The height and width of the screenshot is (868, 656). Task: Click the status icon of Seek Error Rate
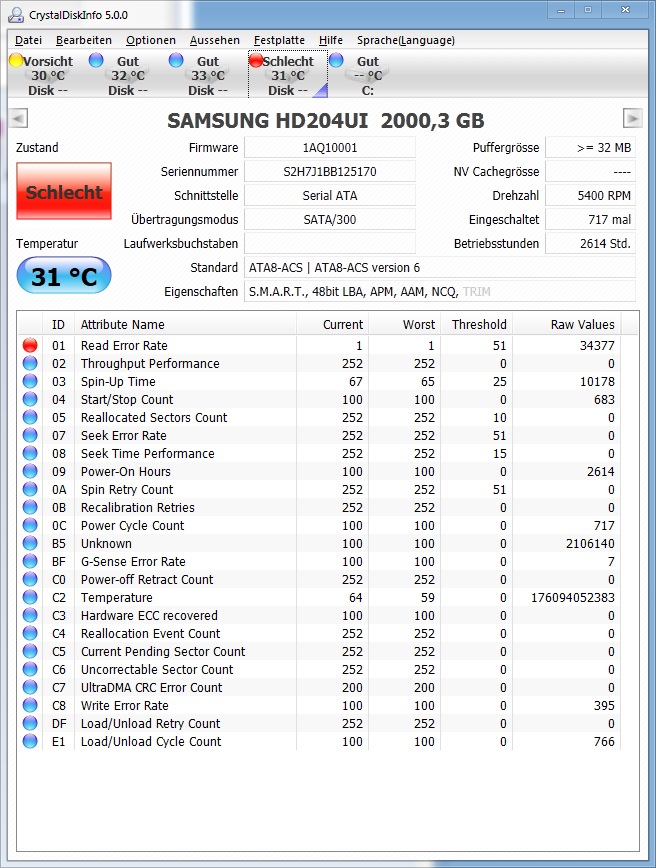click(30, 435)
